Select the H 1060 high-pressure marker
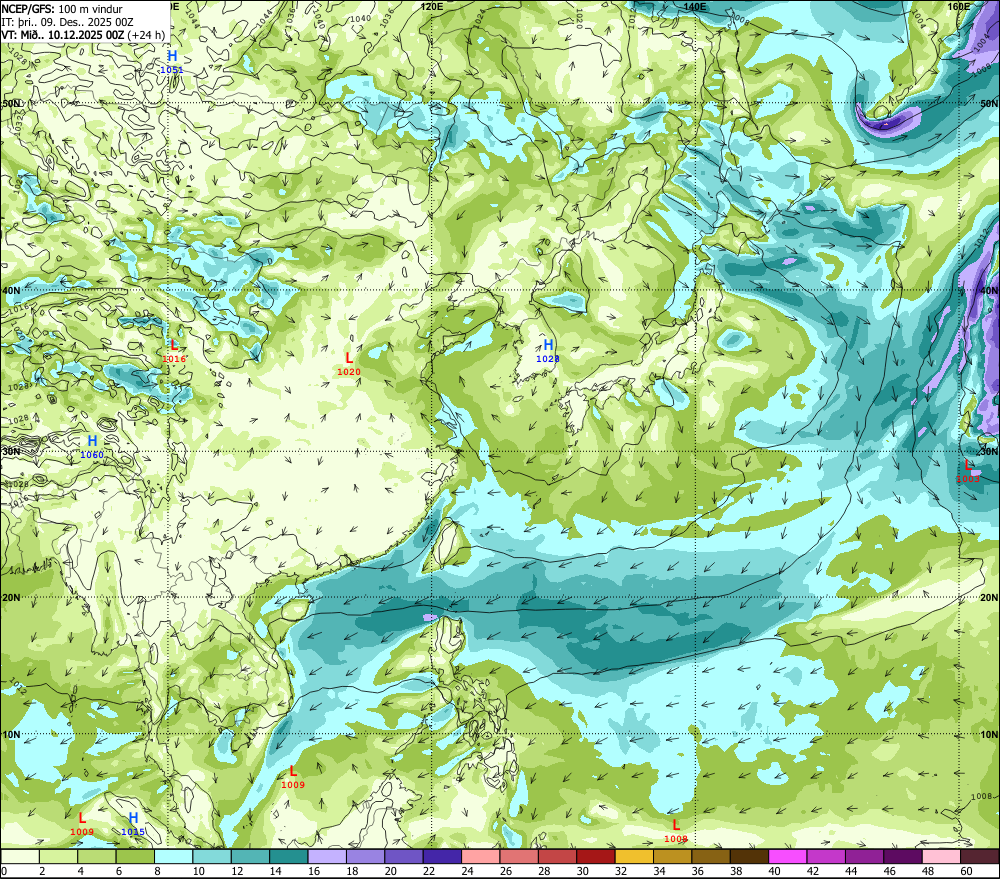Image resolution: width=1000 pixels, height=879 pixels. point(92,447)
